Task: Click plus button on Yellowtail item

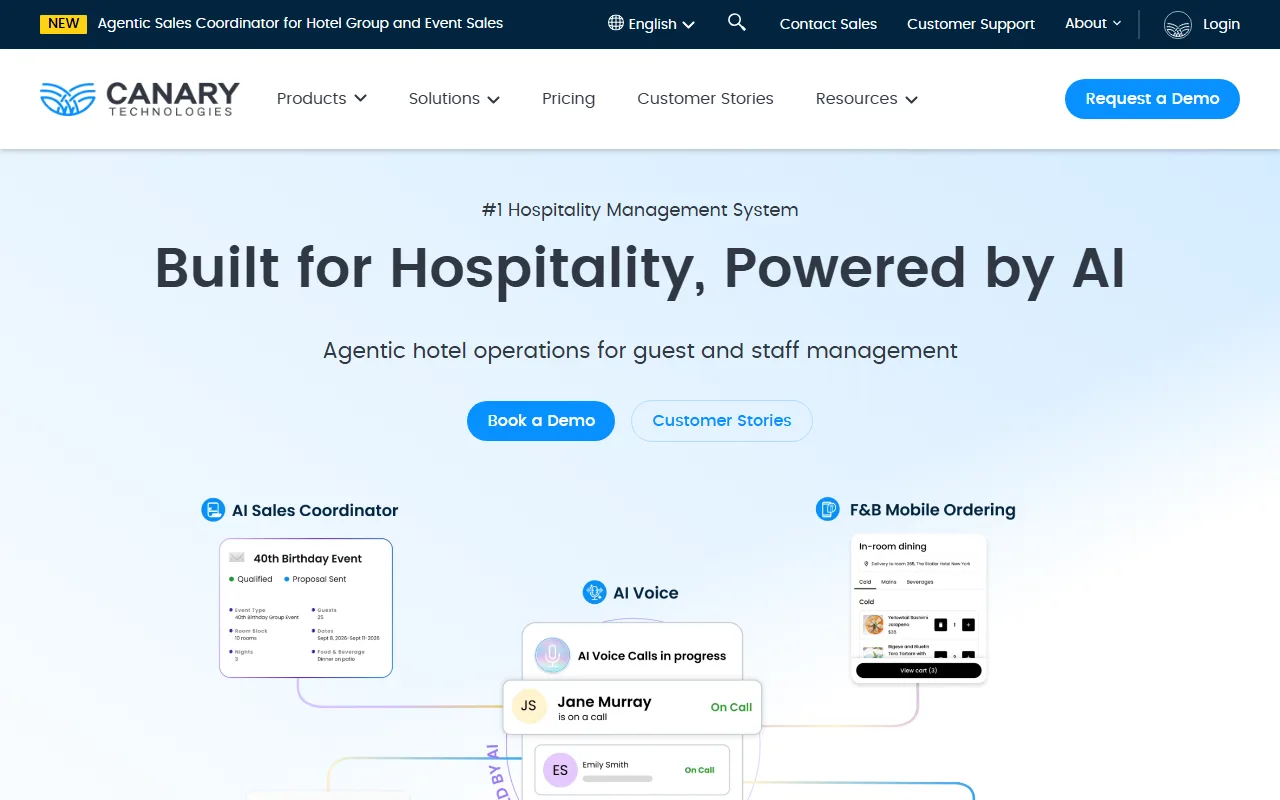Action: click(x=968, y=625)
